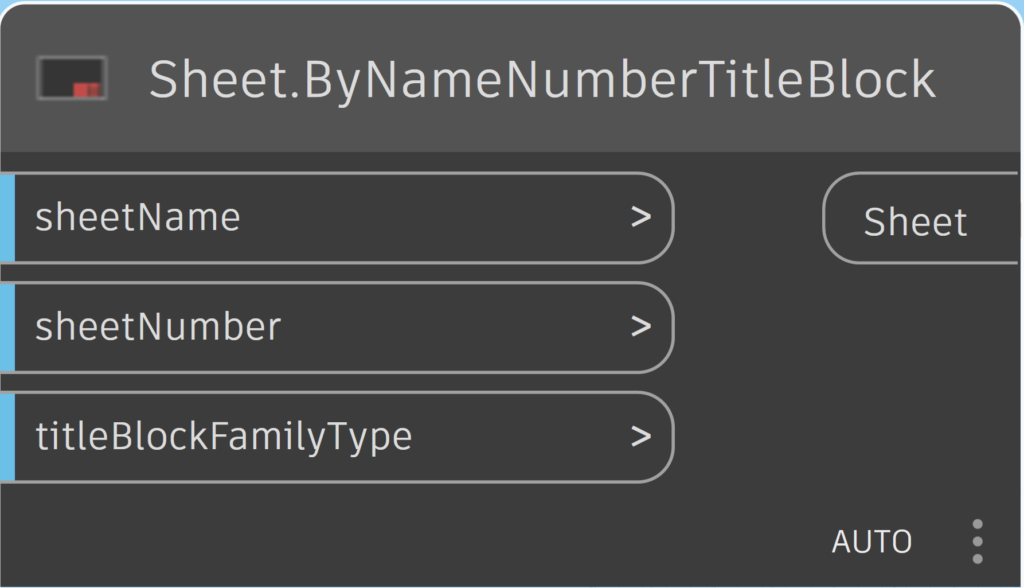Click the Sheet output port

click(916, 221)
